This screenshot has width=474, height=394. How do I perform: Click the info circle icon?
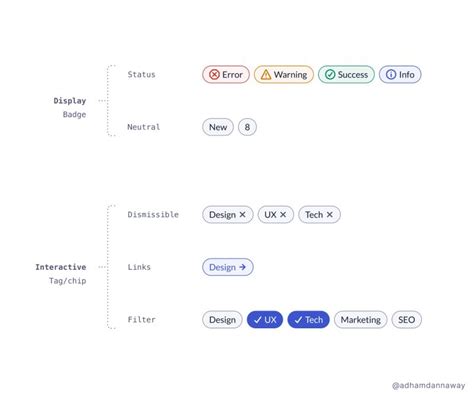point(391,74)
